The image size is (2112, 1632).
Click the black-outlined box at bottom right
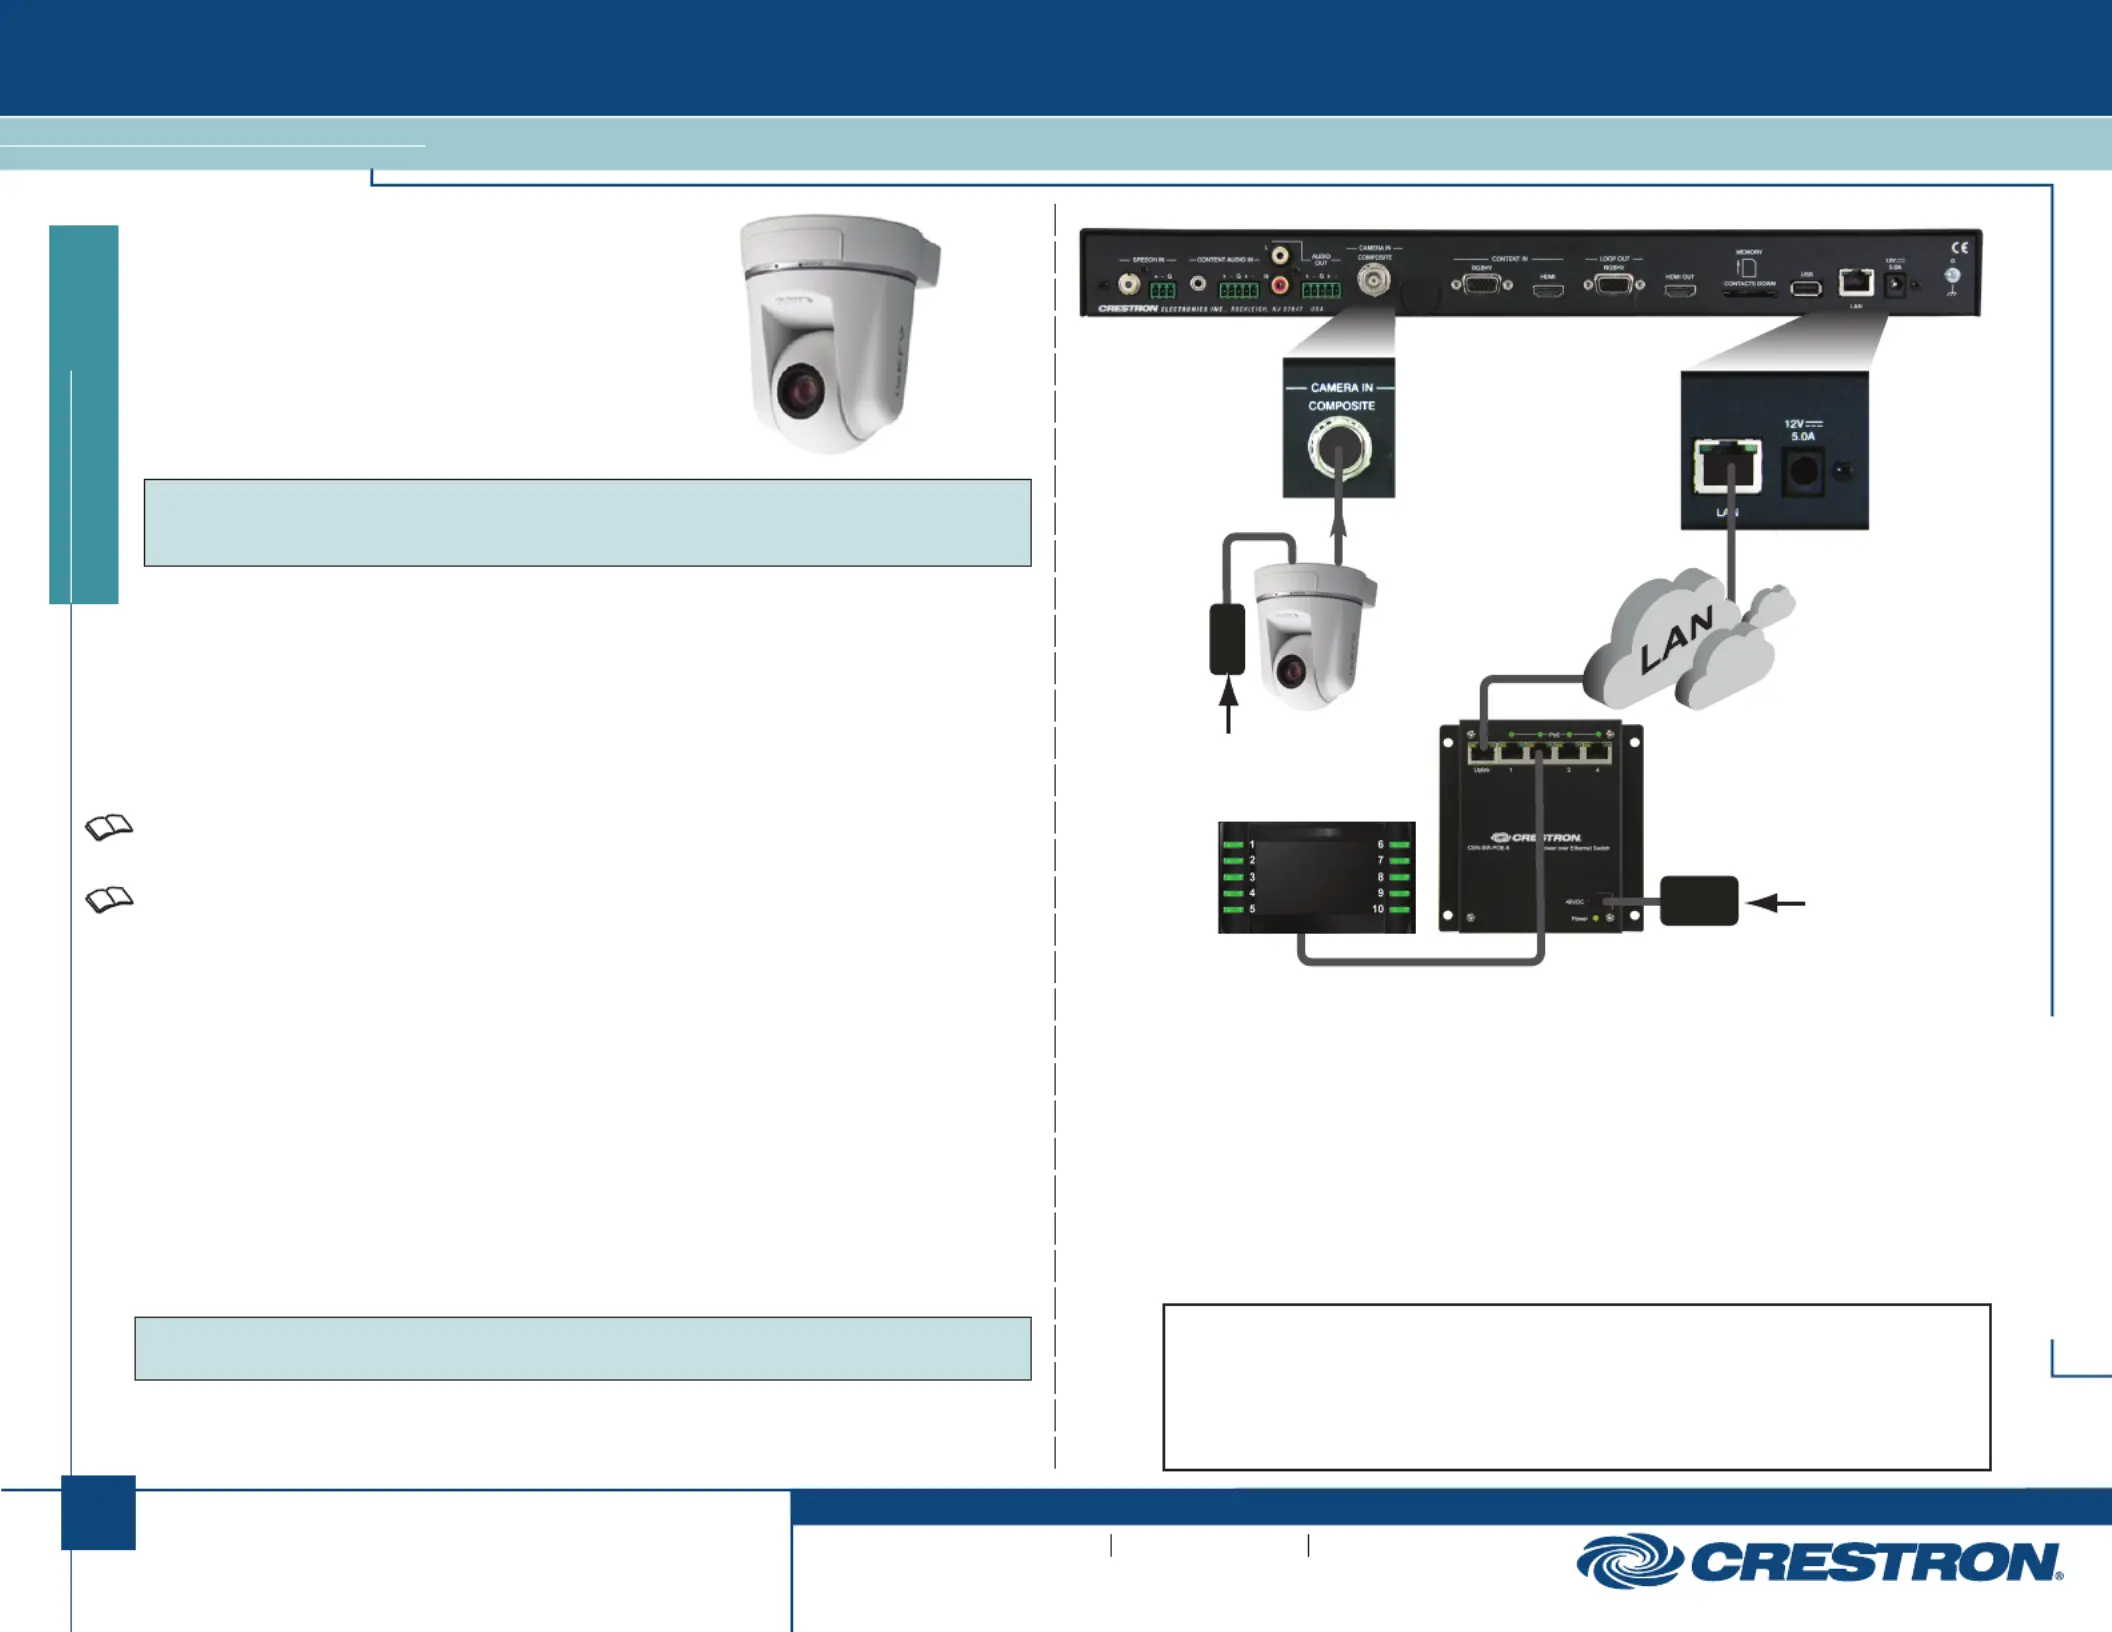point(1576,1386)
